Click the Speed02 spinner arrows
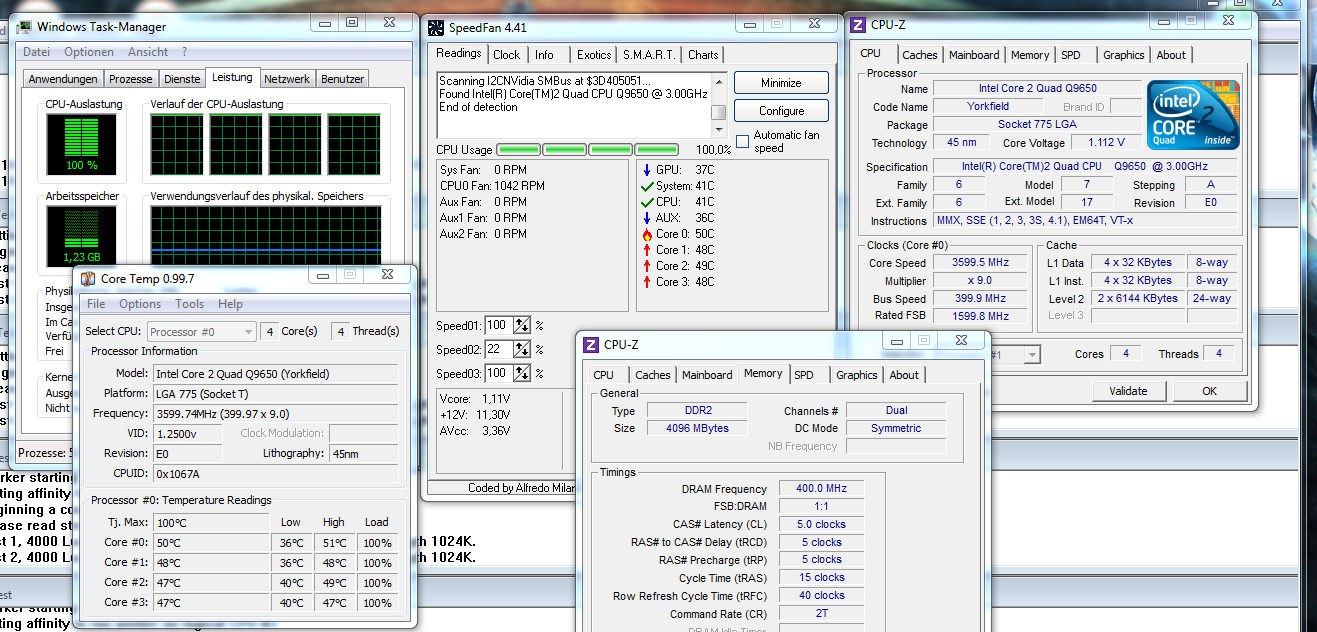1317x632 pixels. tap(522, 349)
